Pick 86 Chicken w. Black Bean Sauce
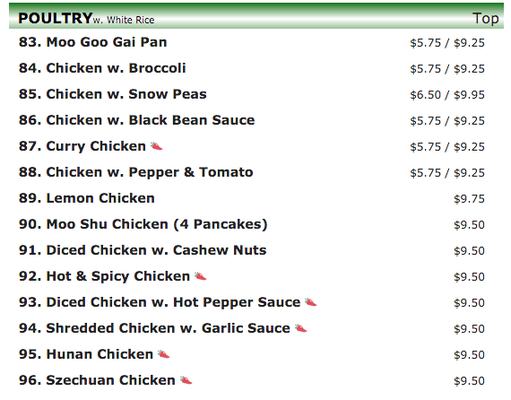The height and width of the screenshot is (400, 511). tap(137, 120)
